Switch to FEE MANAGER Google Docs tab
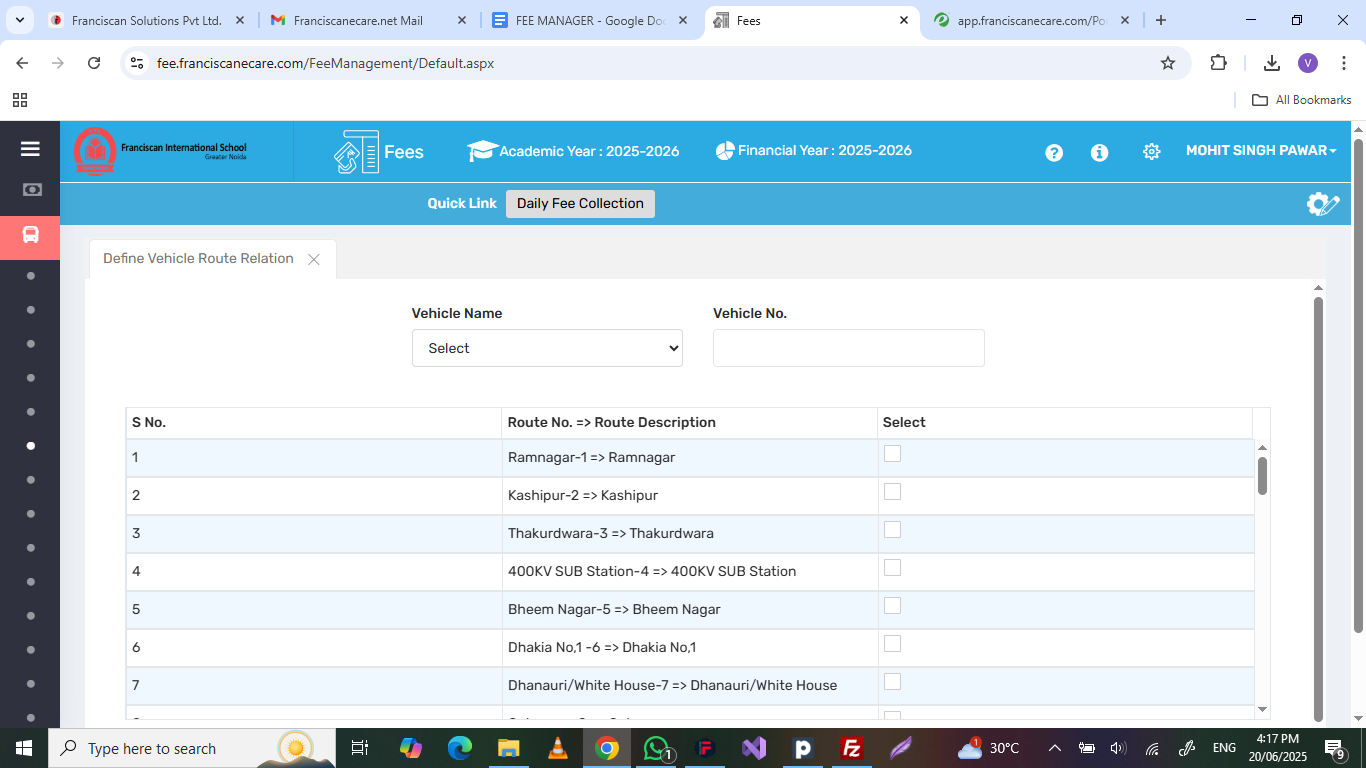 (x=590, y=20)
